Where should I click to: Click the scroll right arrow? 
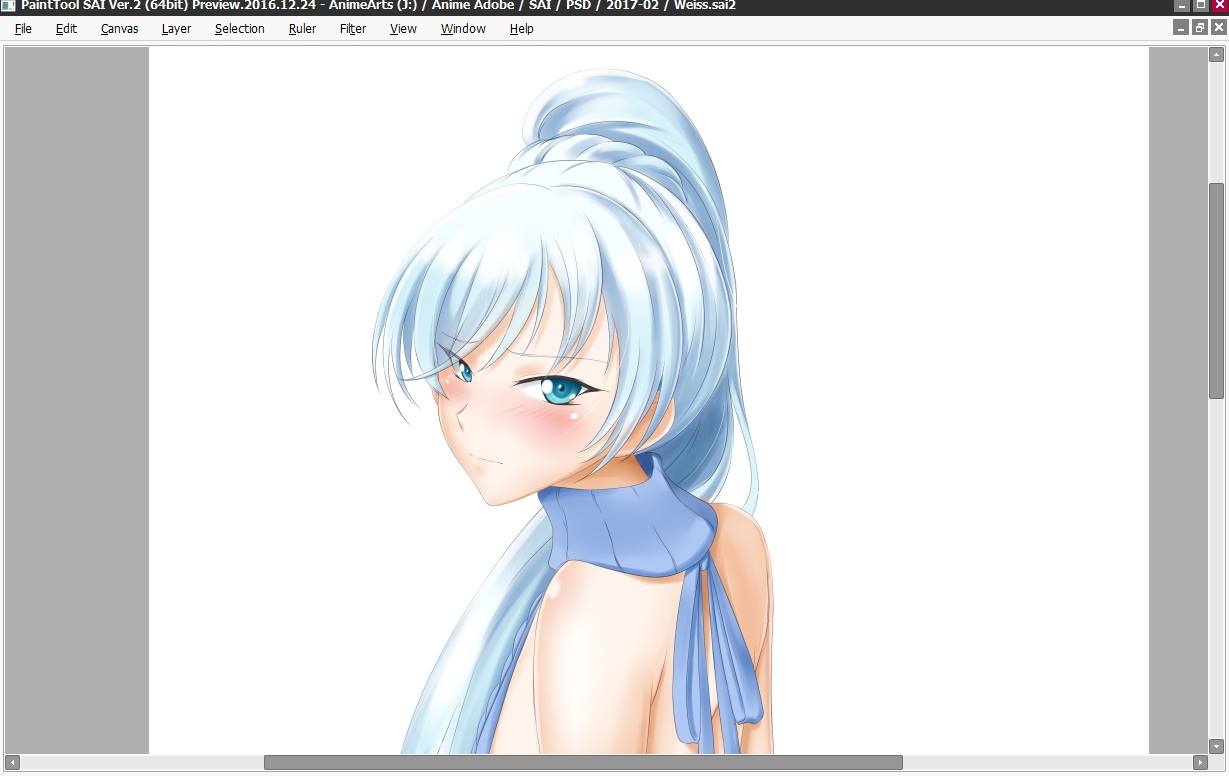point(1200,762)
